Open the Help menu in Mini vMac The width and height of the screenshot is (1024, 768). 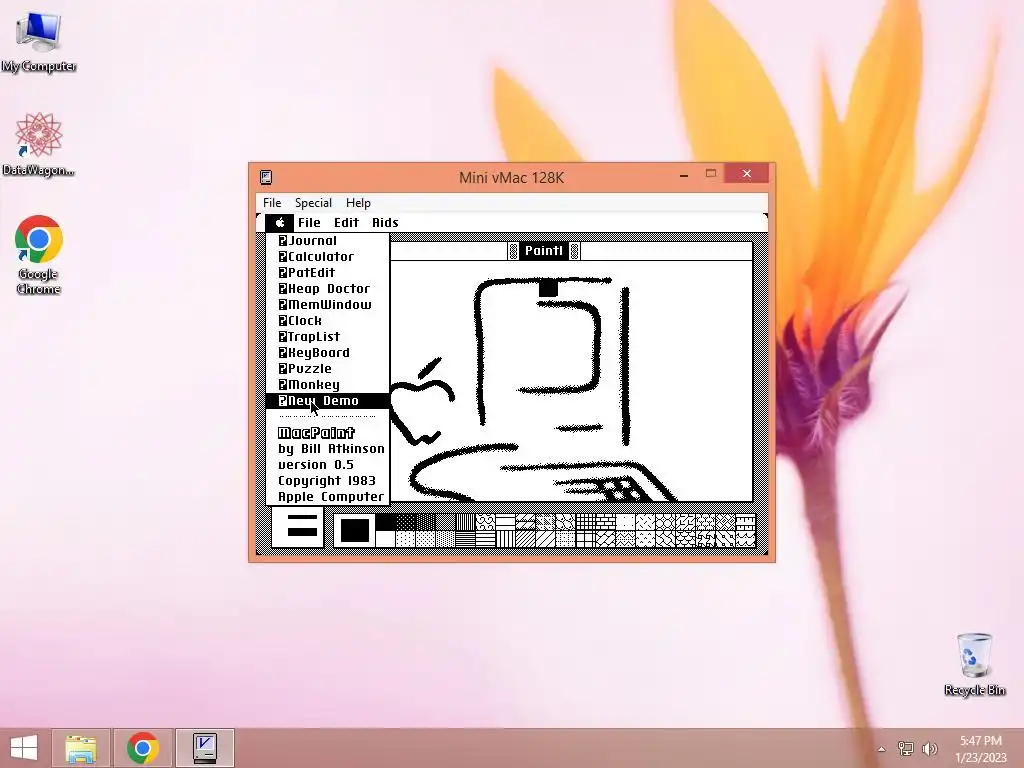(x=358, y=202)
